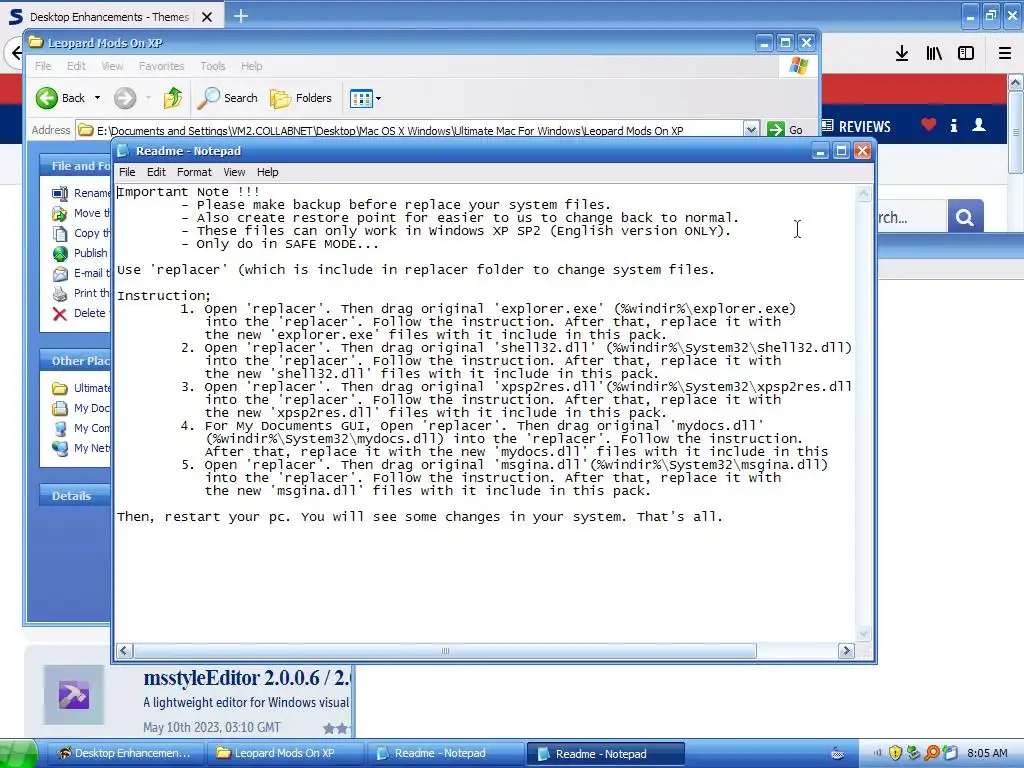This screenshot has height=768, width=1024.
Task: Collapse the File and Folder Tasks header
Action: point(74,166)
